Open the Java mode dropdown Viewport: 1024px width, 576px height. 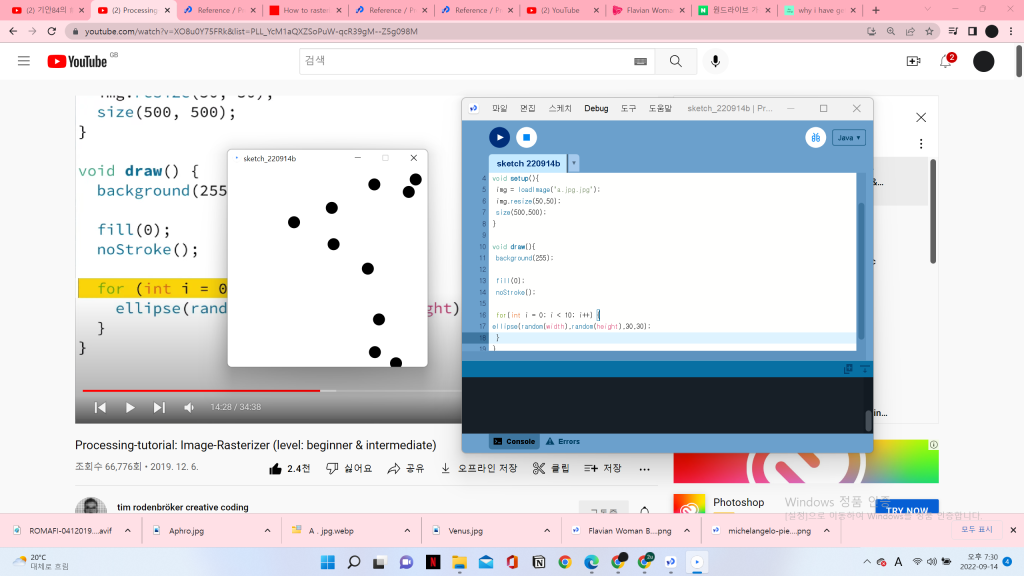coord(848,138)
